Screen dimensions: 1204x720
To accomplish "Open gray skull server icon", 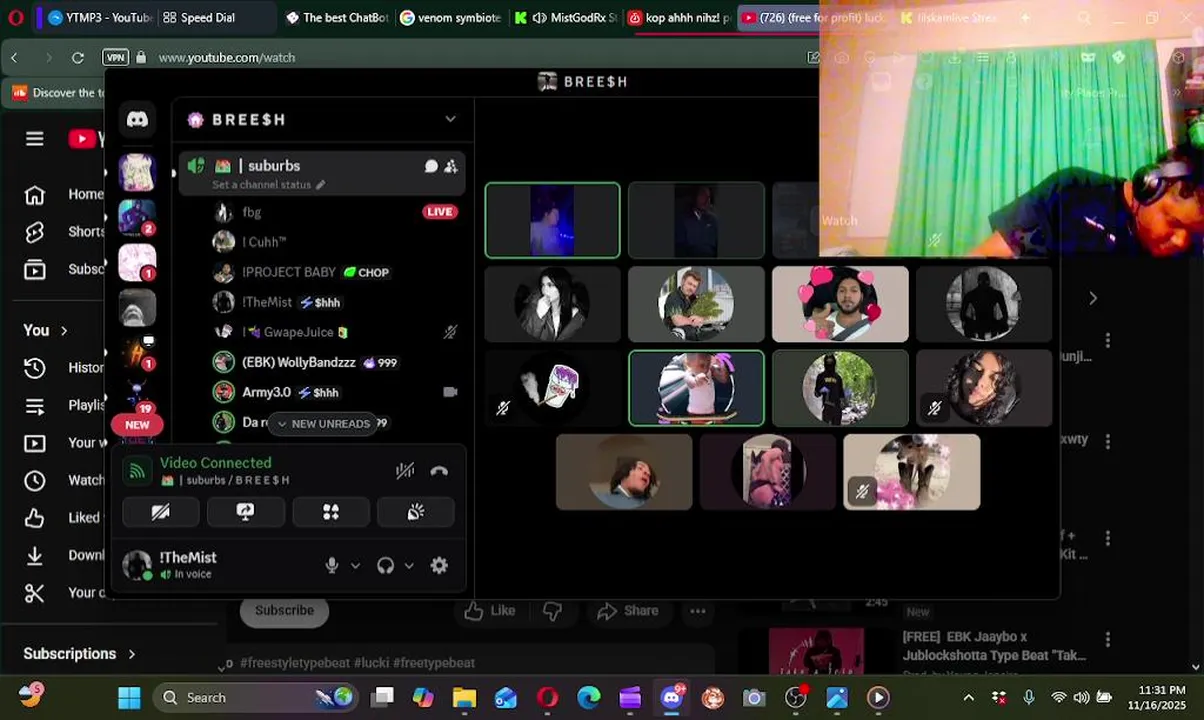I will pos(137,308).
